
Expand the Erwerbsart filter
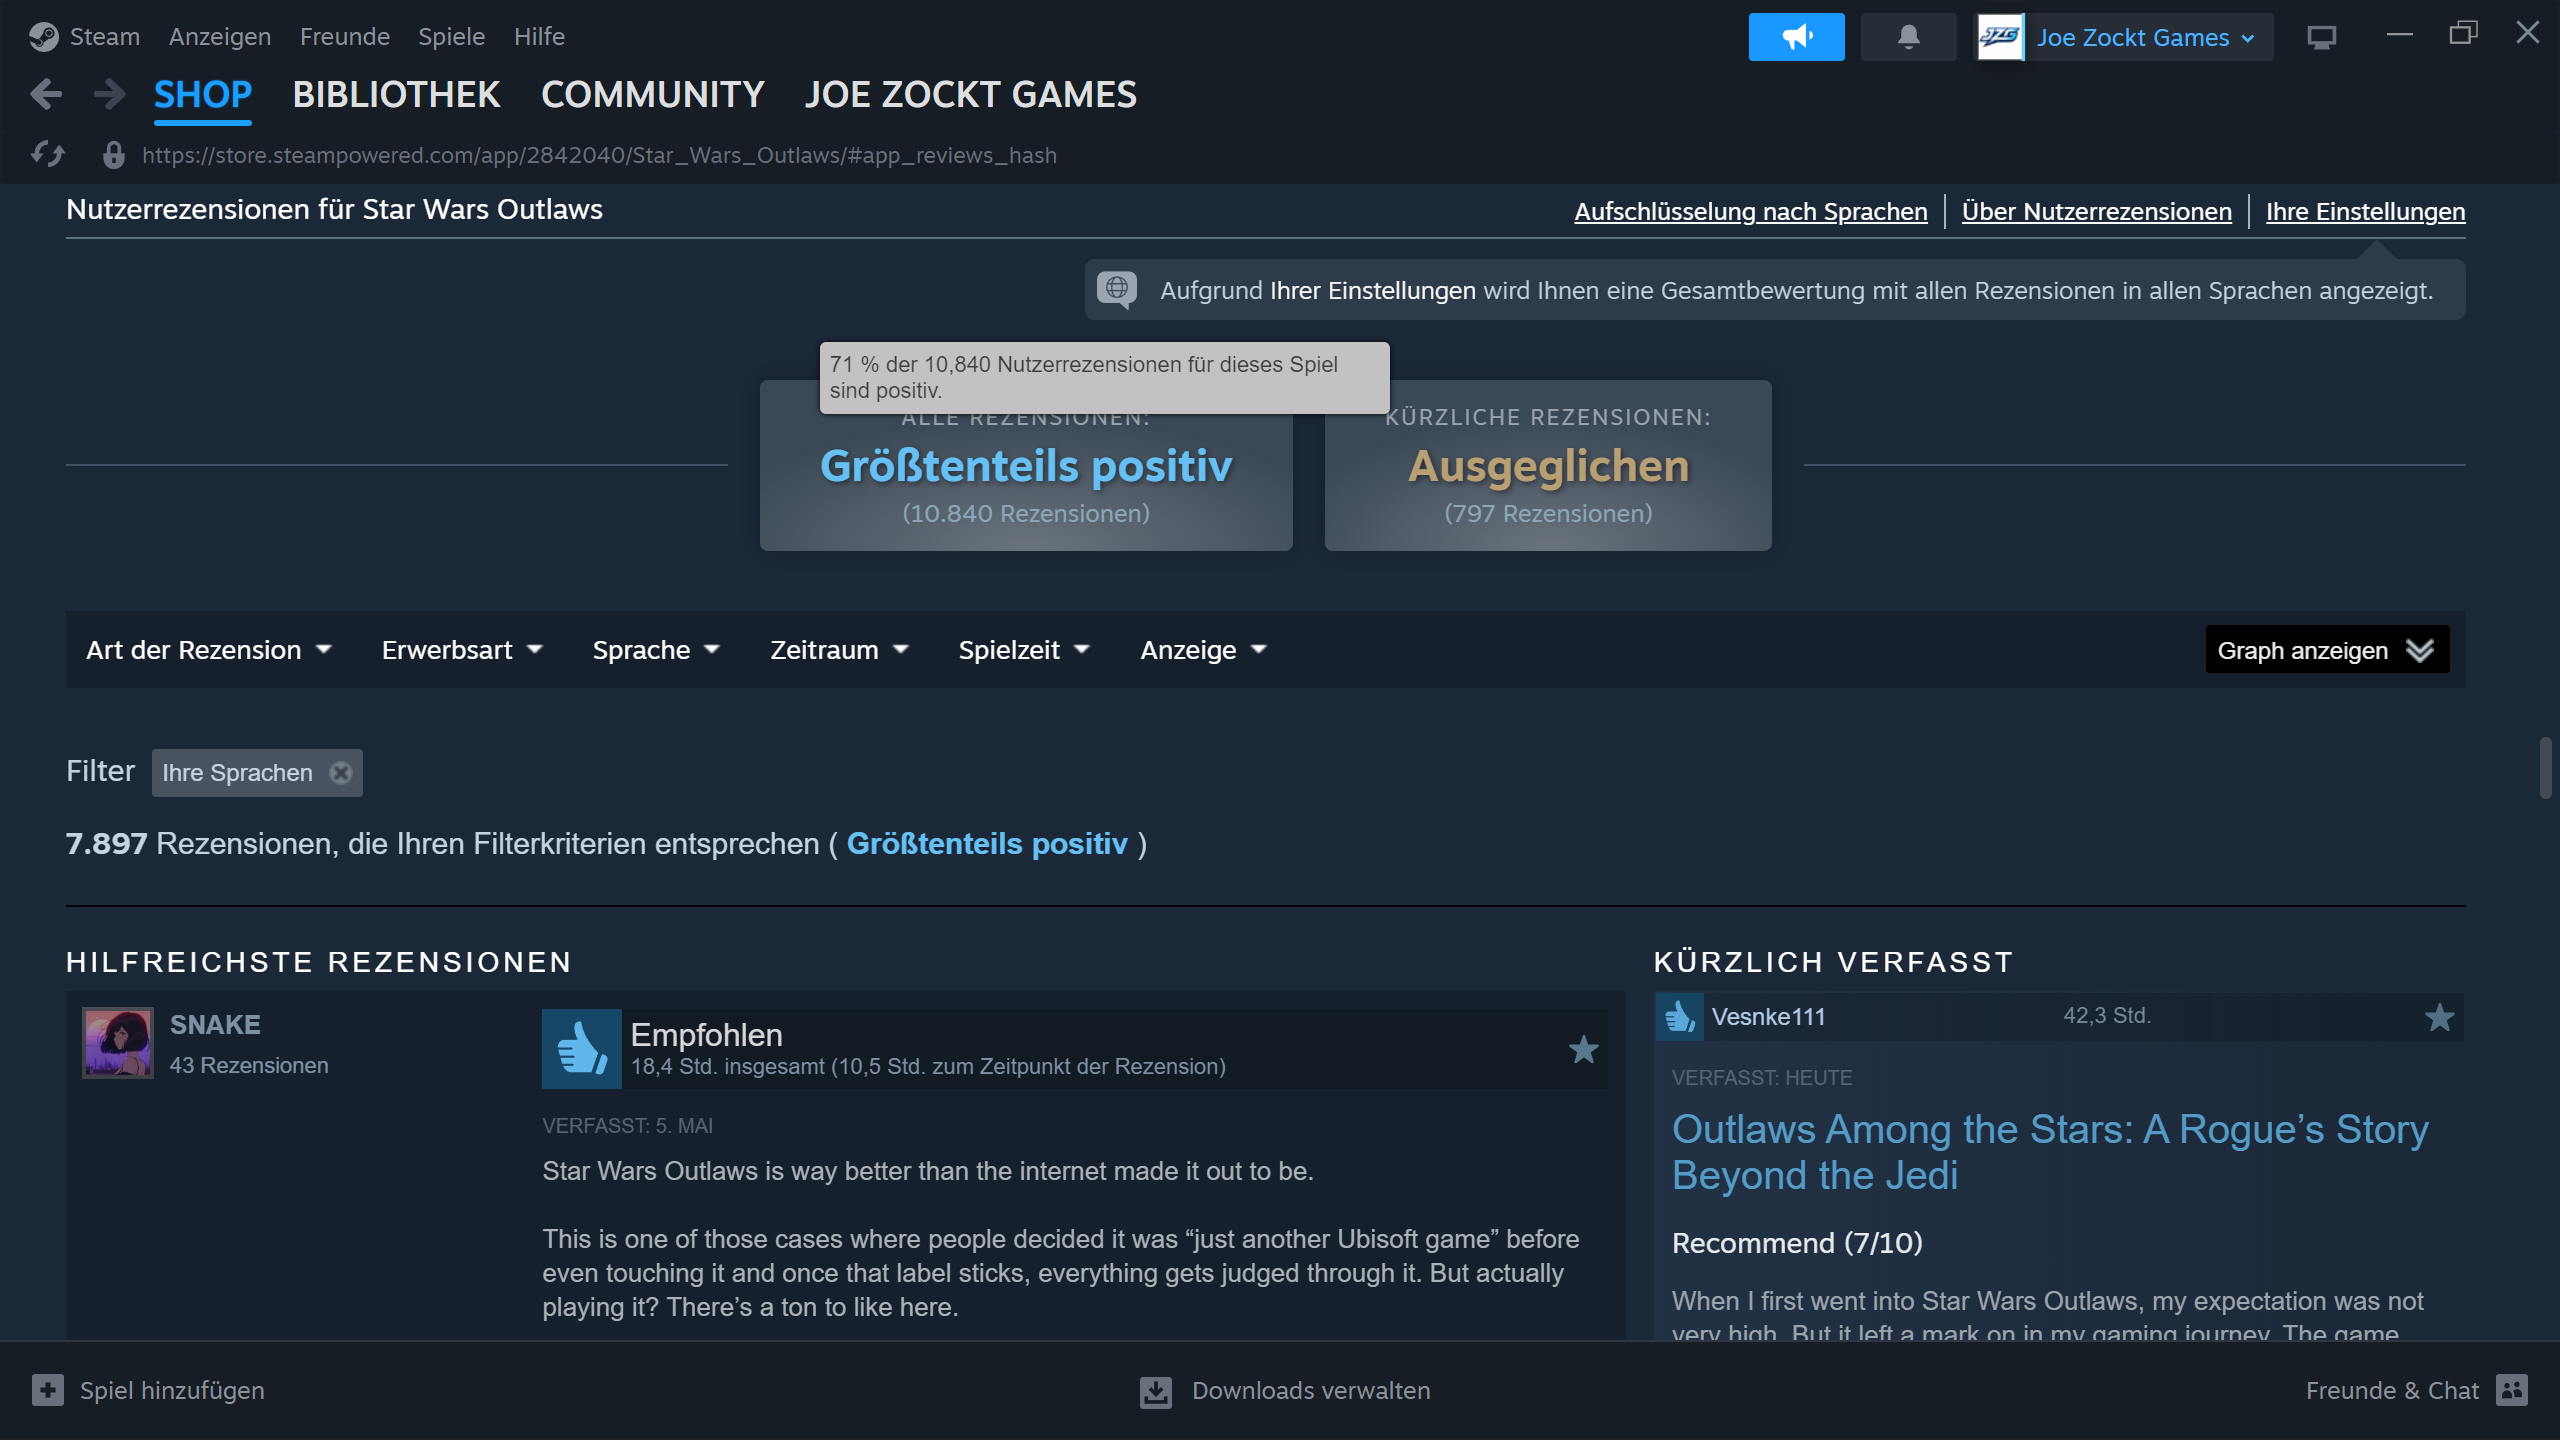point(462,650)
